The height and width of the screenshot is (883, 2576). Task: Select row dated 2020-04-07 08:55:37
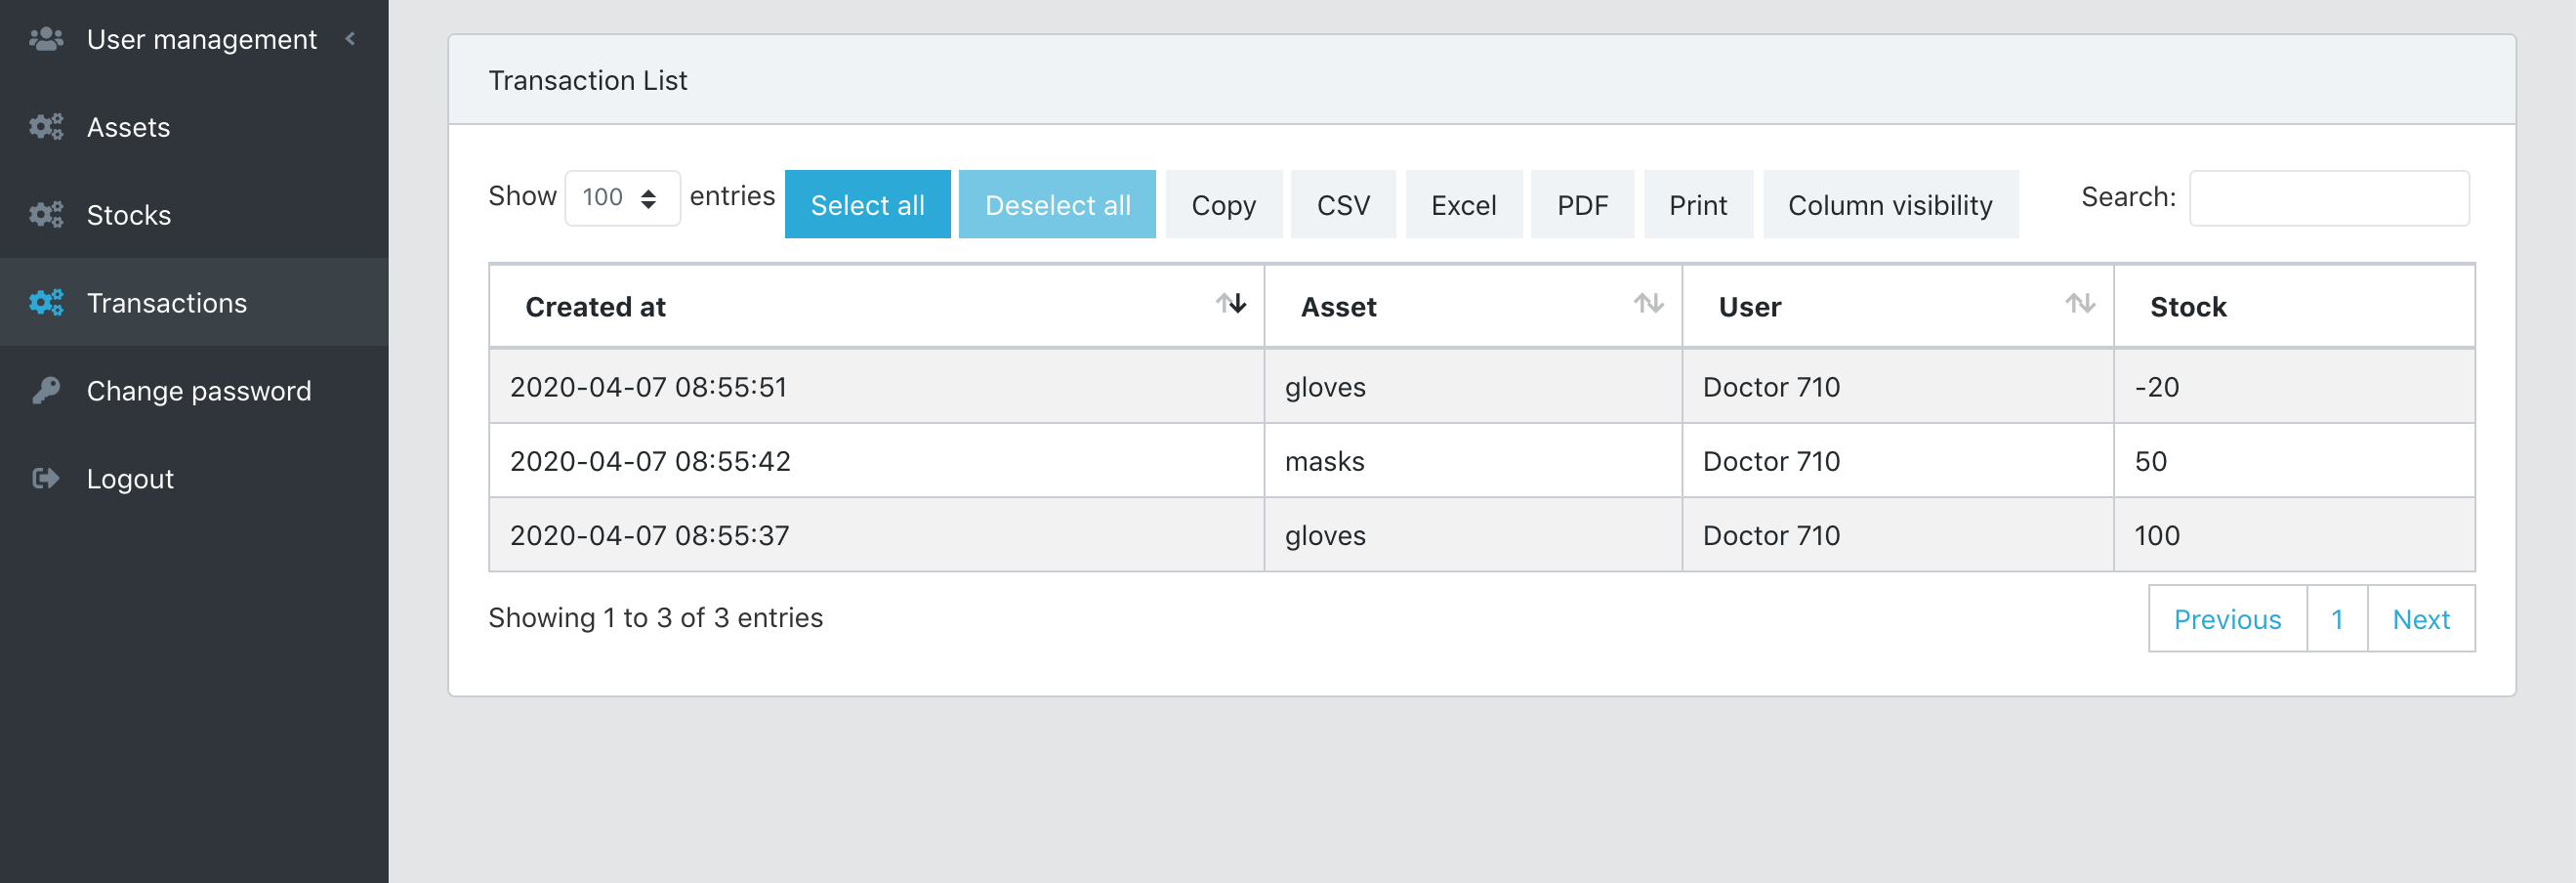[x=1482, y=534]
